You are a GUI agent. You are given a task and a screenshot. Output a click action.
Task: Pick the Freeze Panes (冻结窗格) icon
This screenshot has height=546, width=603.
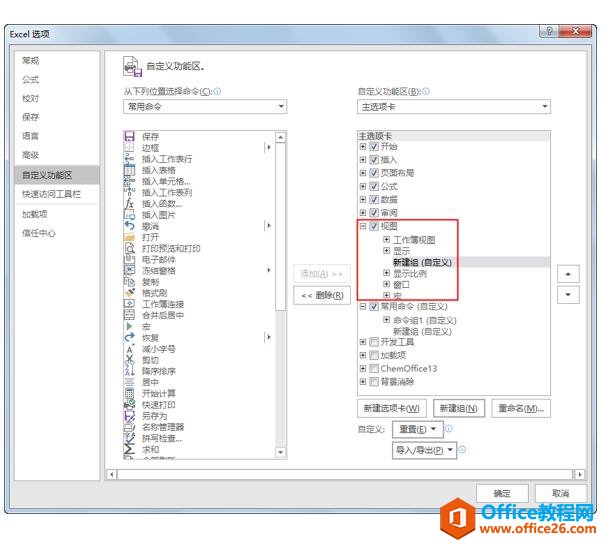point(129,270)
